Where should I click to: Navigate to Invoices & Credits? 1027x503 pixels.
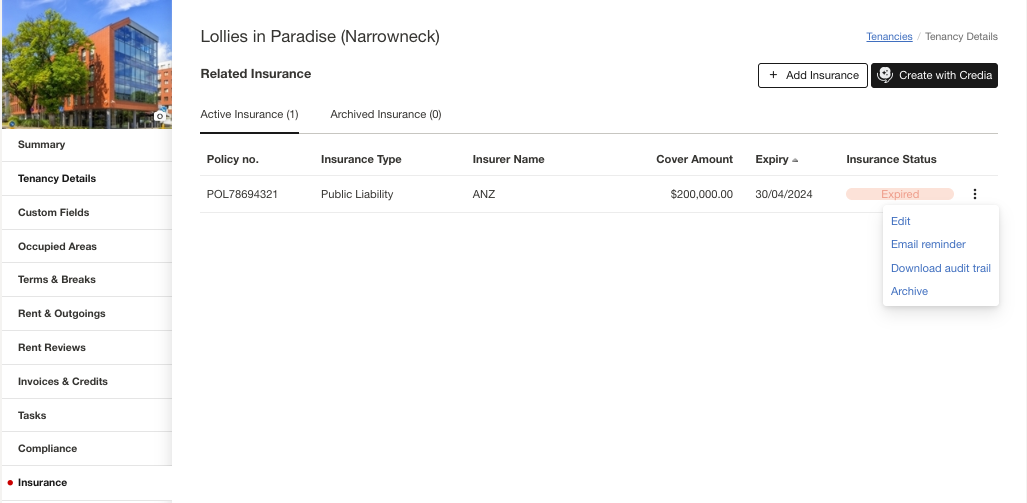pos(62,381)
